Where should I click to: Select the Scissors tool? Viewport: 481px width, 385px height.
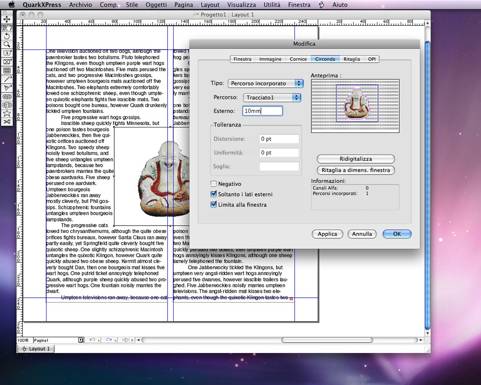[7, 122]
